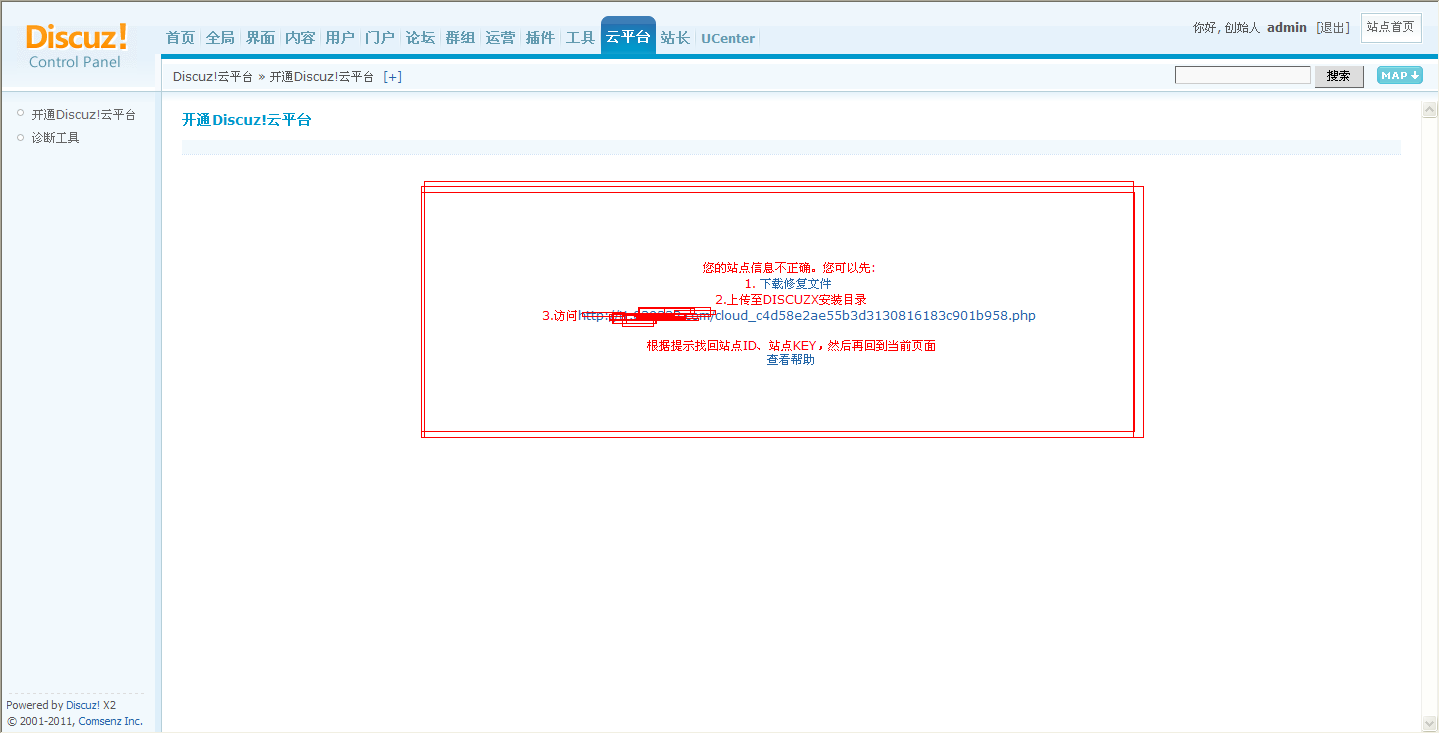Add page to favorites with [+]

pyautogui.click(x=393, y=77)
